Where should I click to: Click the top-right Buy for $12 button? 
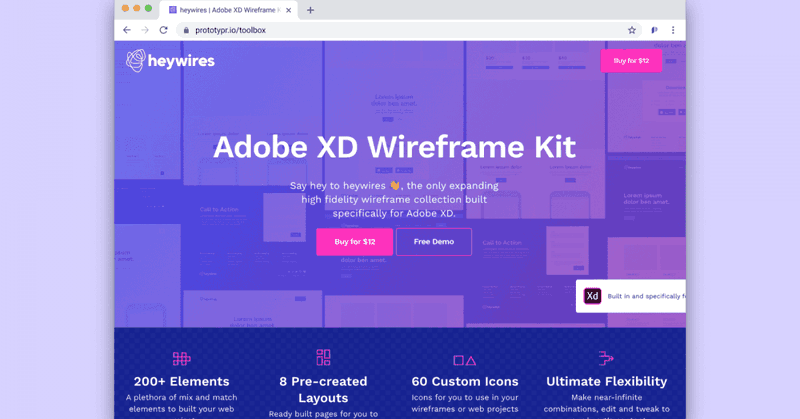631,61
